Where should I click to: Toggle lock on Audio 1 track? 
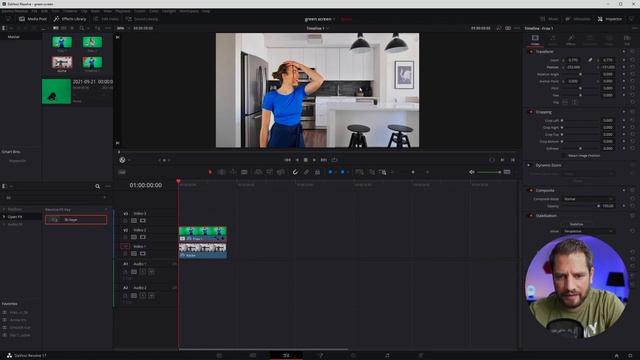tap(125, 271)
